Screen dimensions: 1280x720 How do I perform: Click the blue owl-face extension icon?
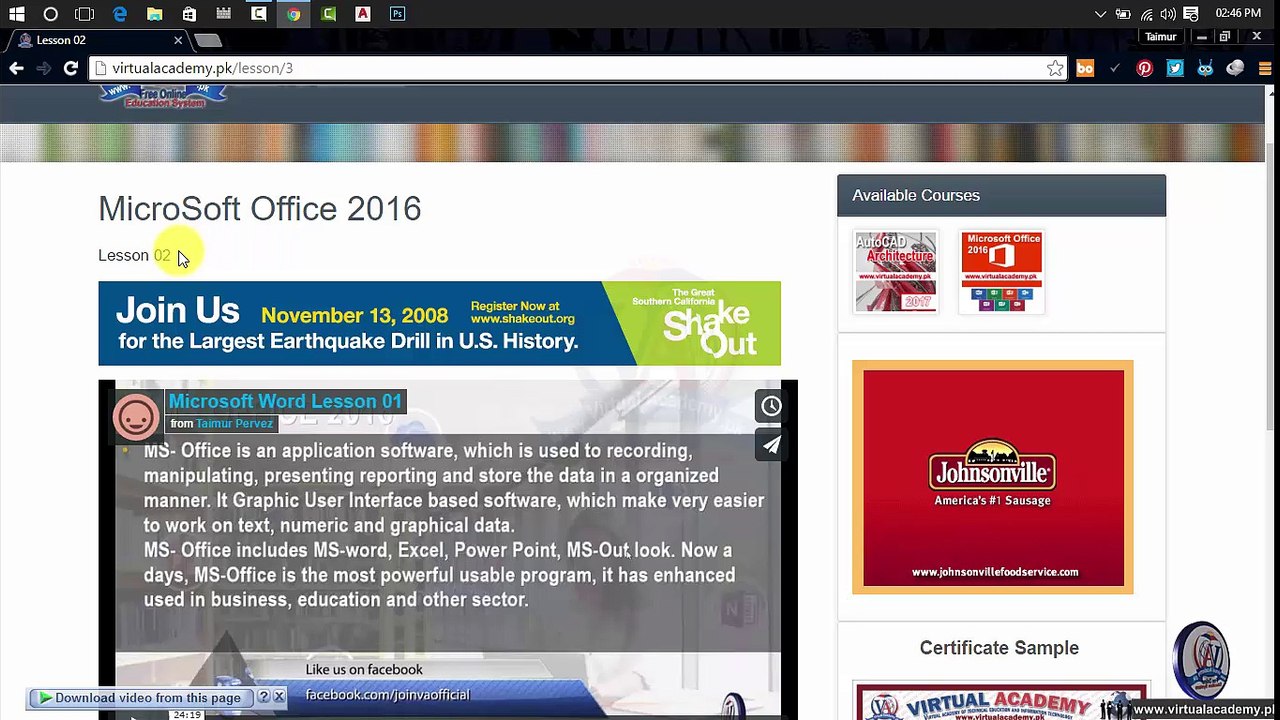coord(1205,68)
